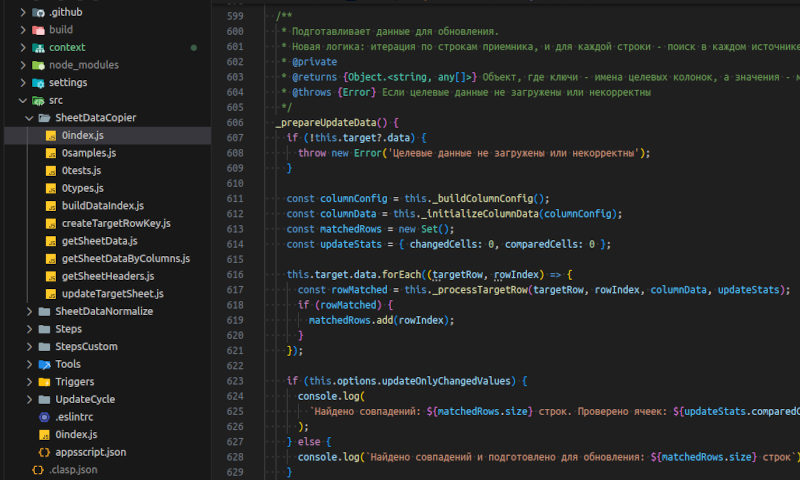Expand the SheetDataNormalize folder chevron
The width and height of the screenshot is (800, 480).
click(29, 311)
